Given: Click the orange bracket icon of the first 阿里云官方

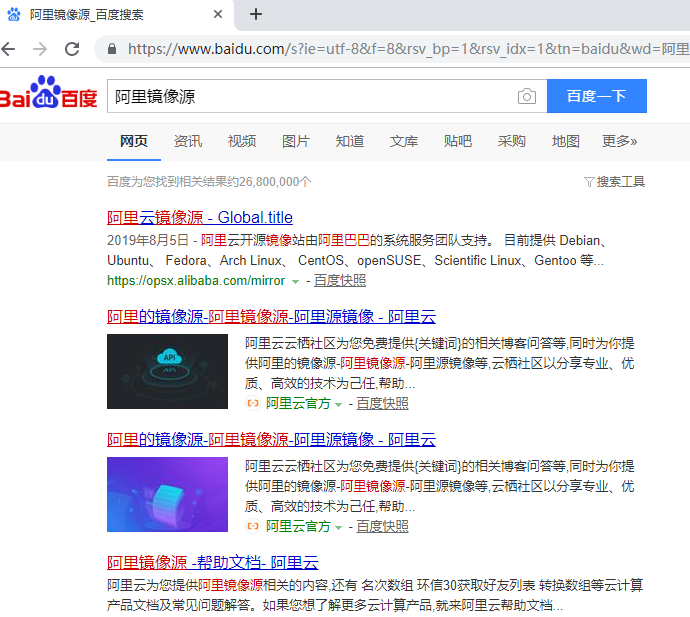Looking at the screenshot, I should (253, 403).
